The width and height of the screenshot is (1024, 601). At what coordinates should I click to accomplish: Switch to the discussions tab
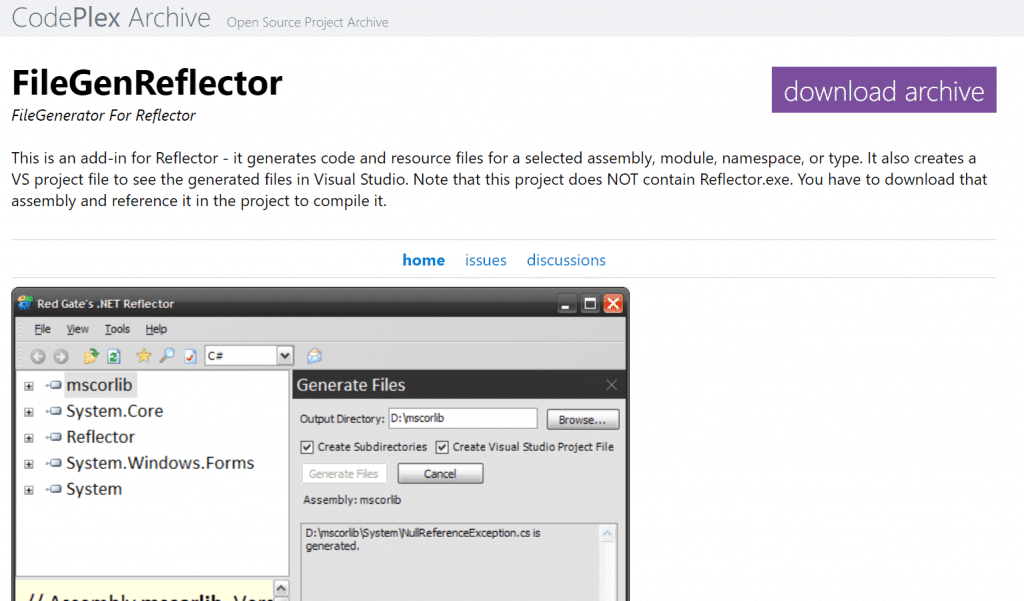point(566,260)
